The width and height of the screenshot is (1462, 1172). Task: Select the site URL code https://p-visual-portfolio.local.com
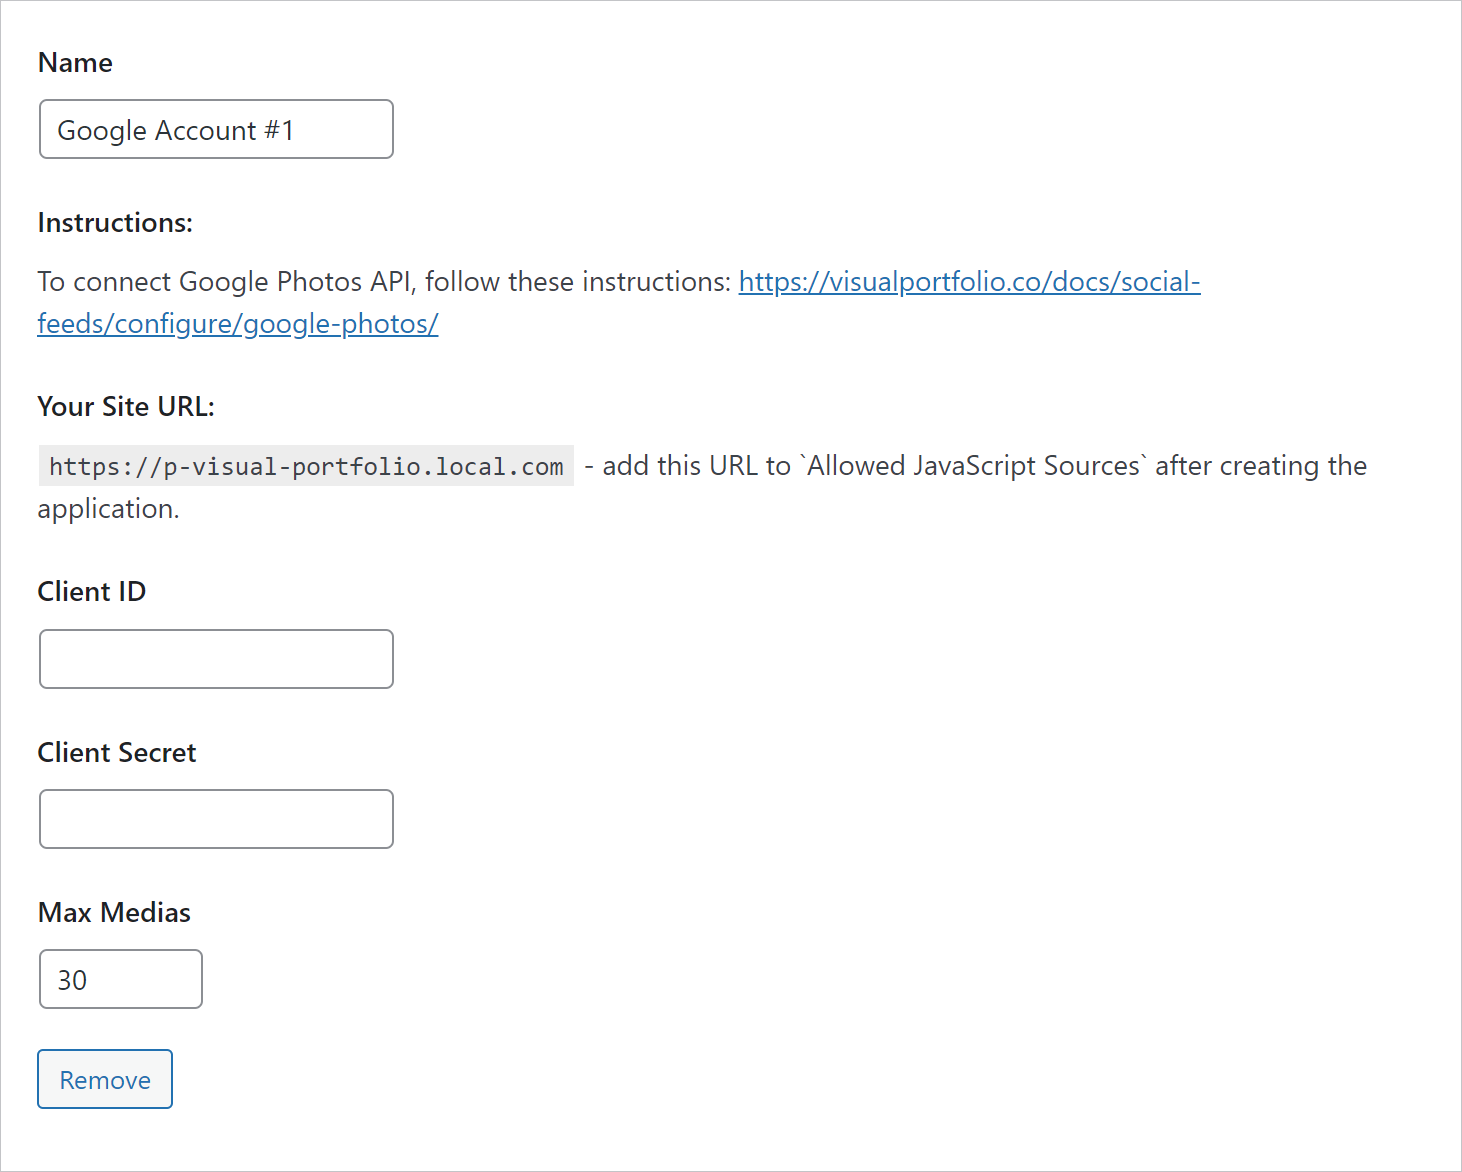[x=306, y=466]
